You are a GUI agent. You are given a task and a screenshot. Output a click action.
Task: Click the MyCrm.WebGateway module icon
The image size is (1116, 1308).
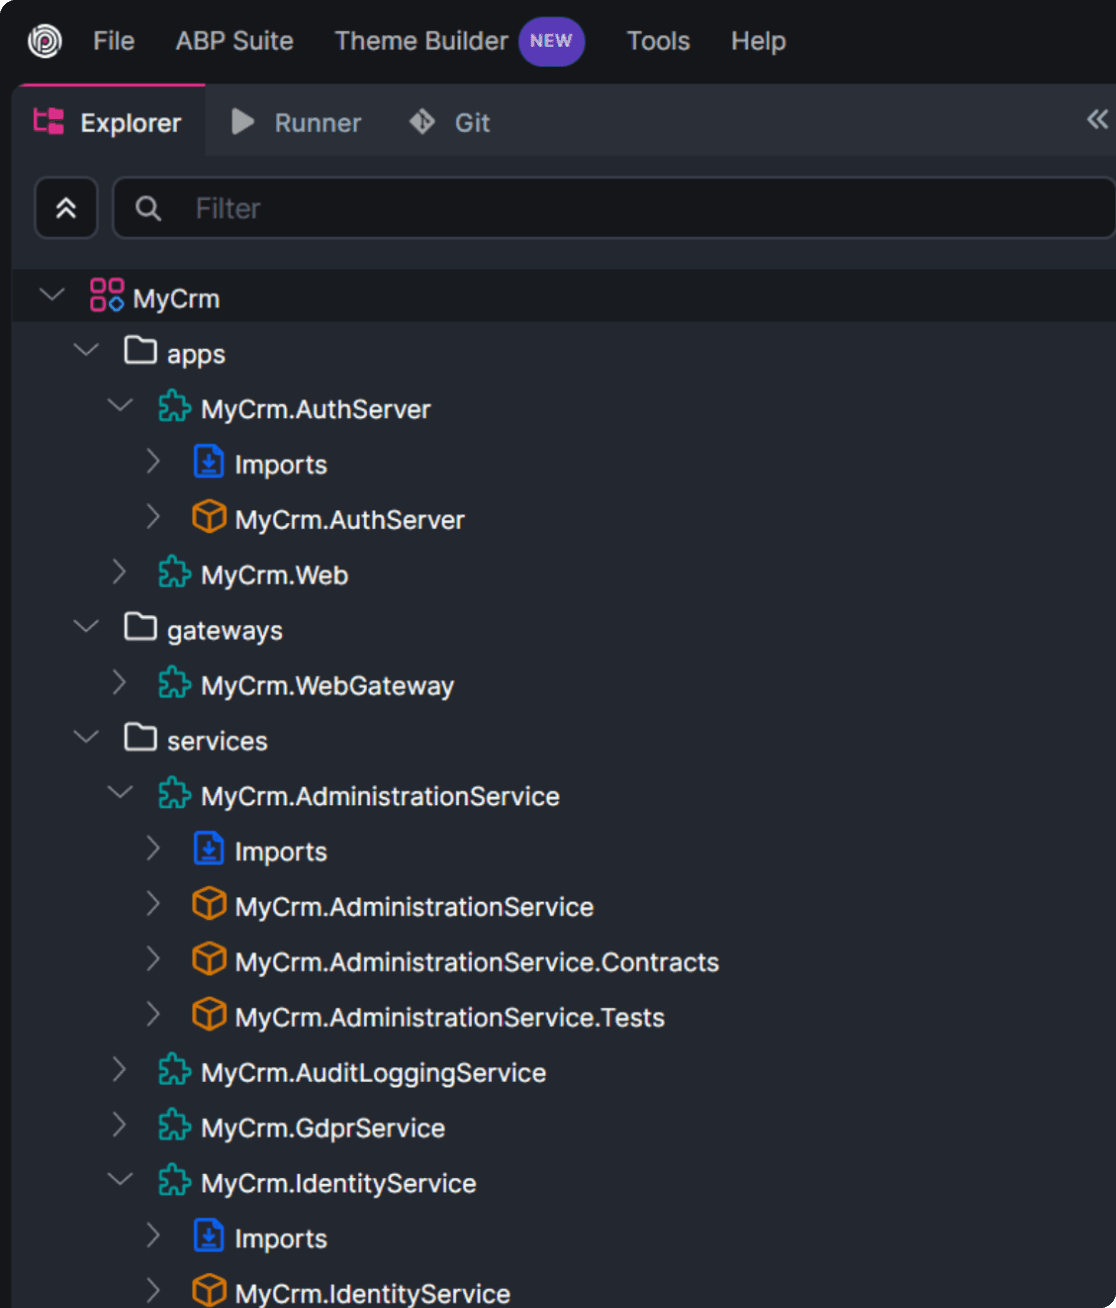174,683
